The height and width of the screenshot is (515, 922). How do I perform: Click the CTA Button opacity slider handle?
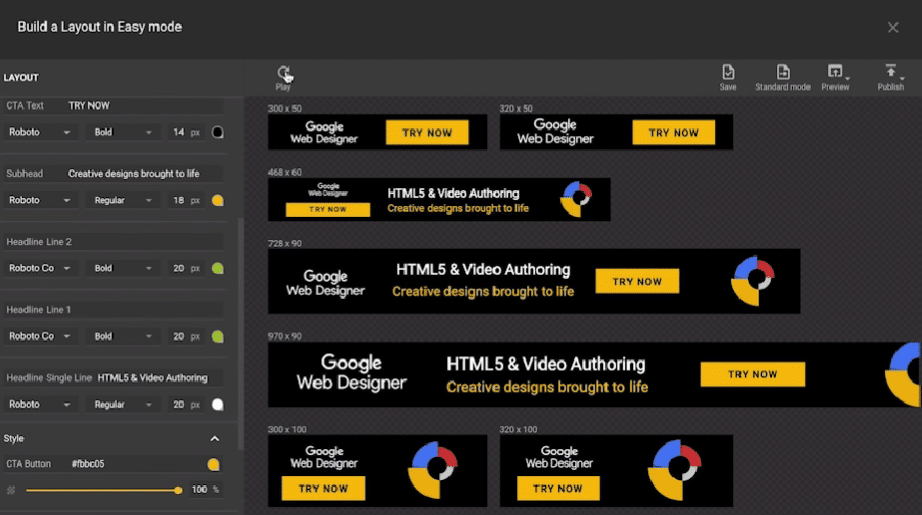coord(178,490)
